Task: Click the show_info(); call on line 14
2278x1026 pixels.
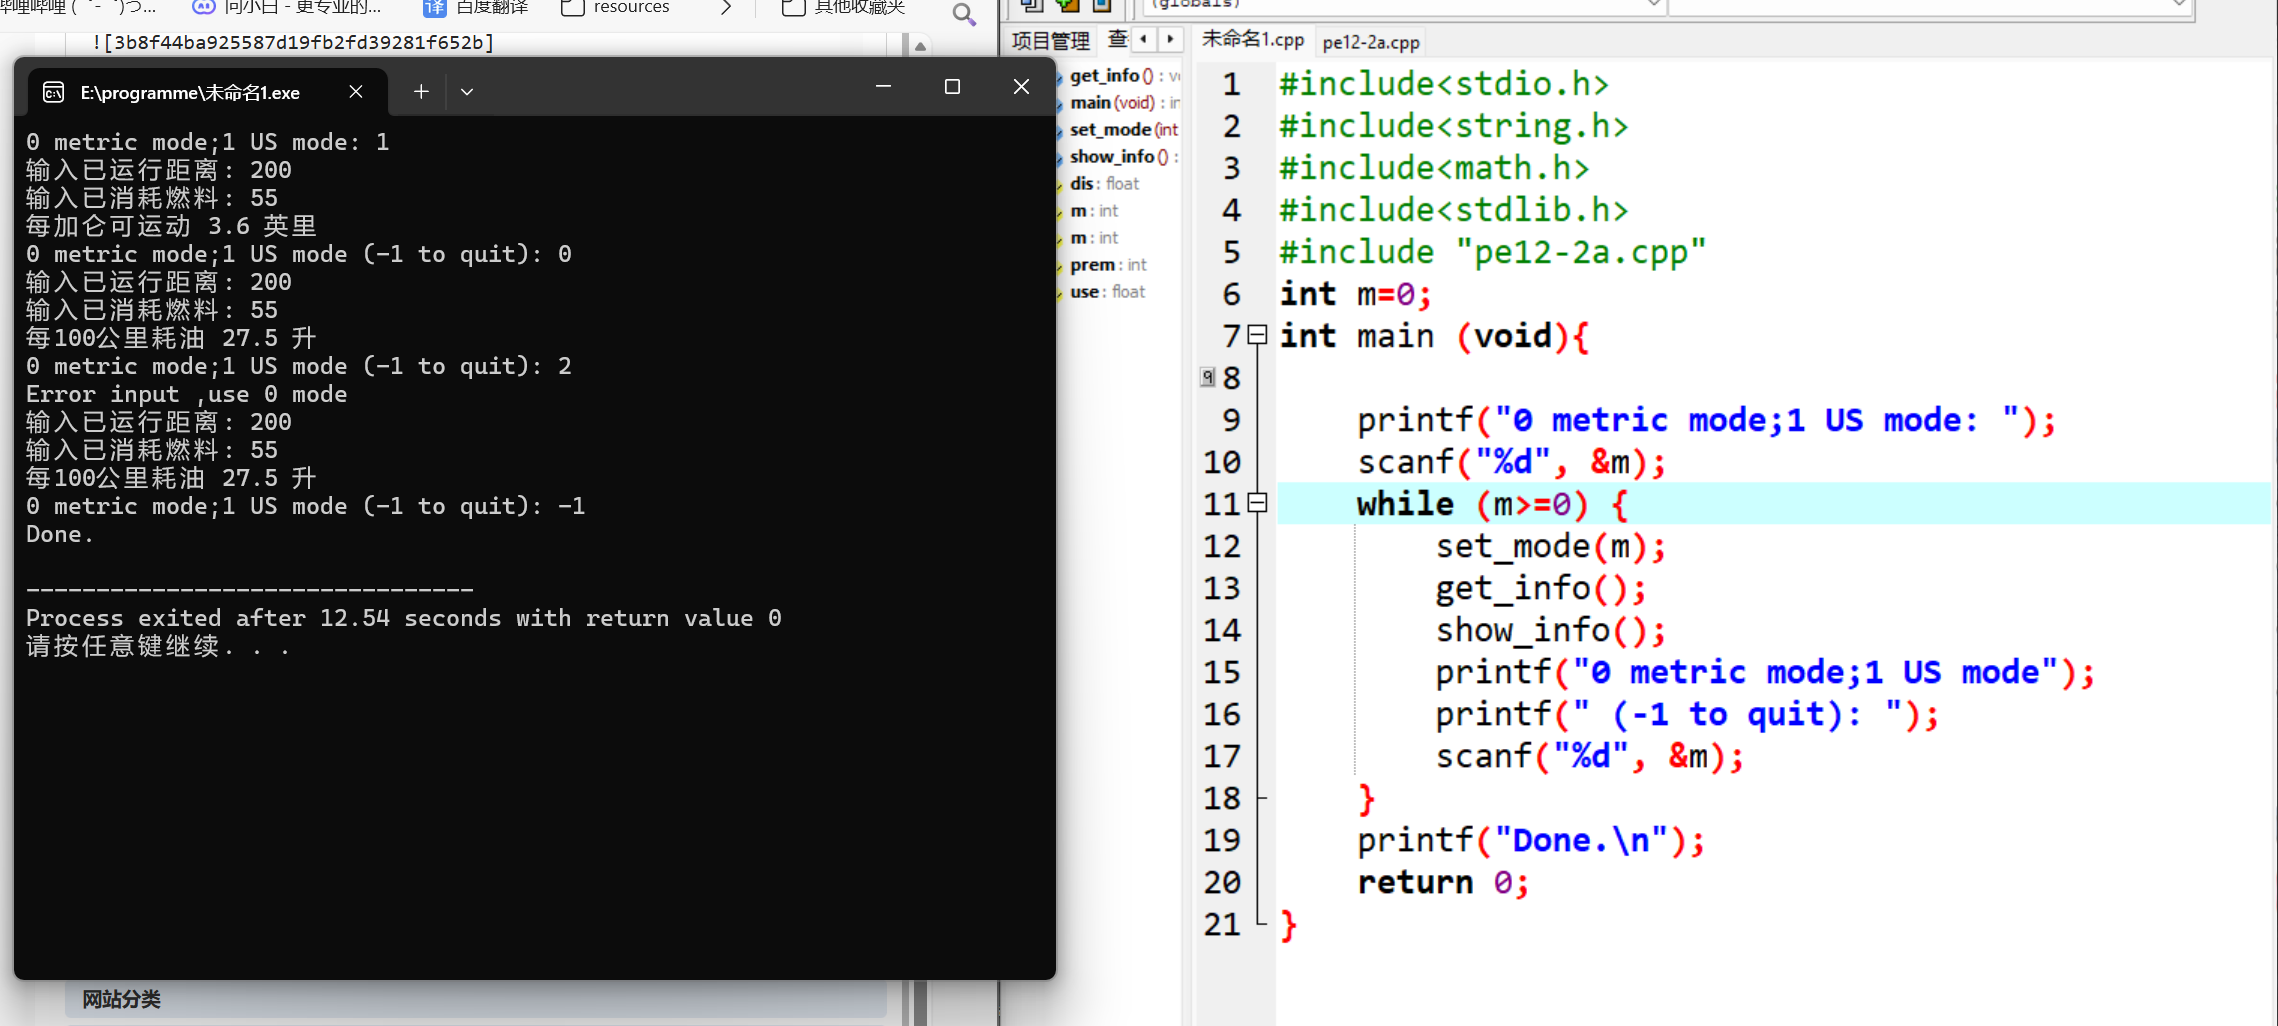Action: point(1551,630)
